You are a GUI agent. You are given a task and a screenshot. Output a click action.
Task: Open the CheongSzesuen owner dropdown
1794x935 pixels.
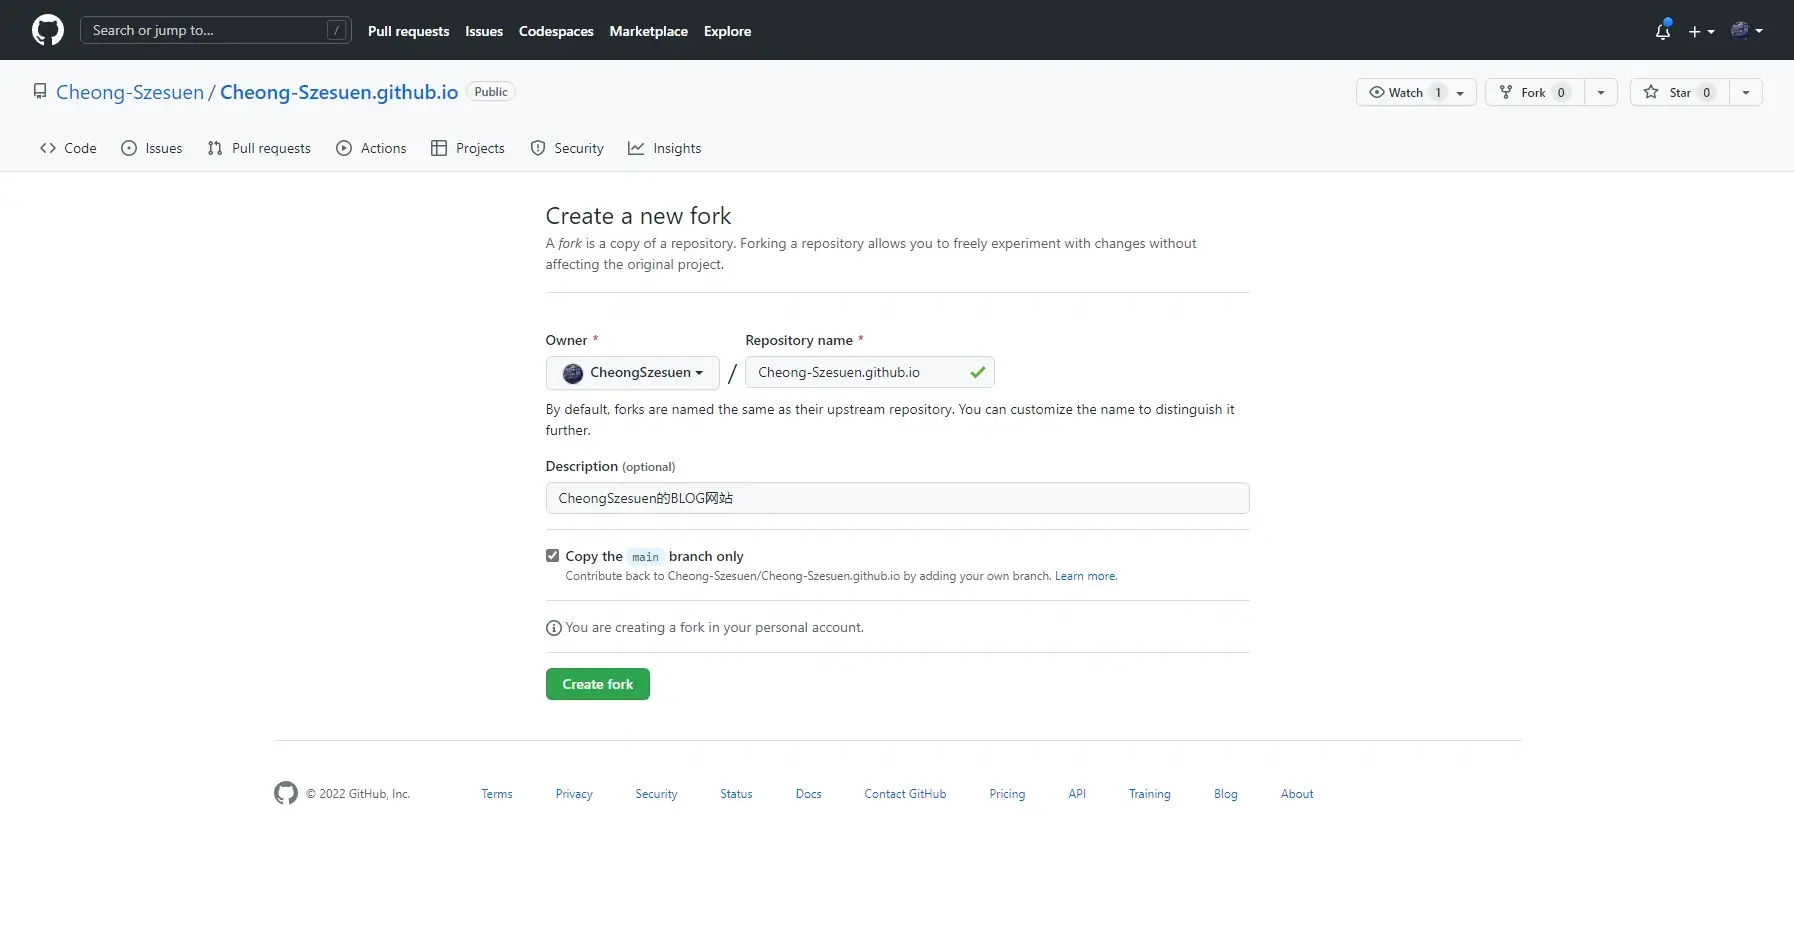pyautogui.click(x=632, y=372)
